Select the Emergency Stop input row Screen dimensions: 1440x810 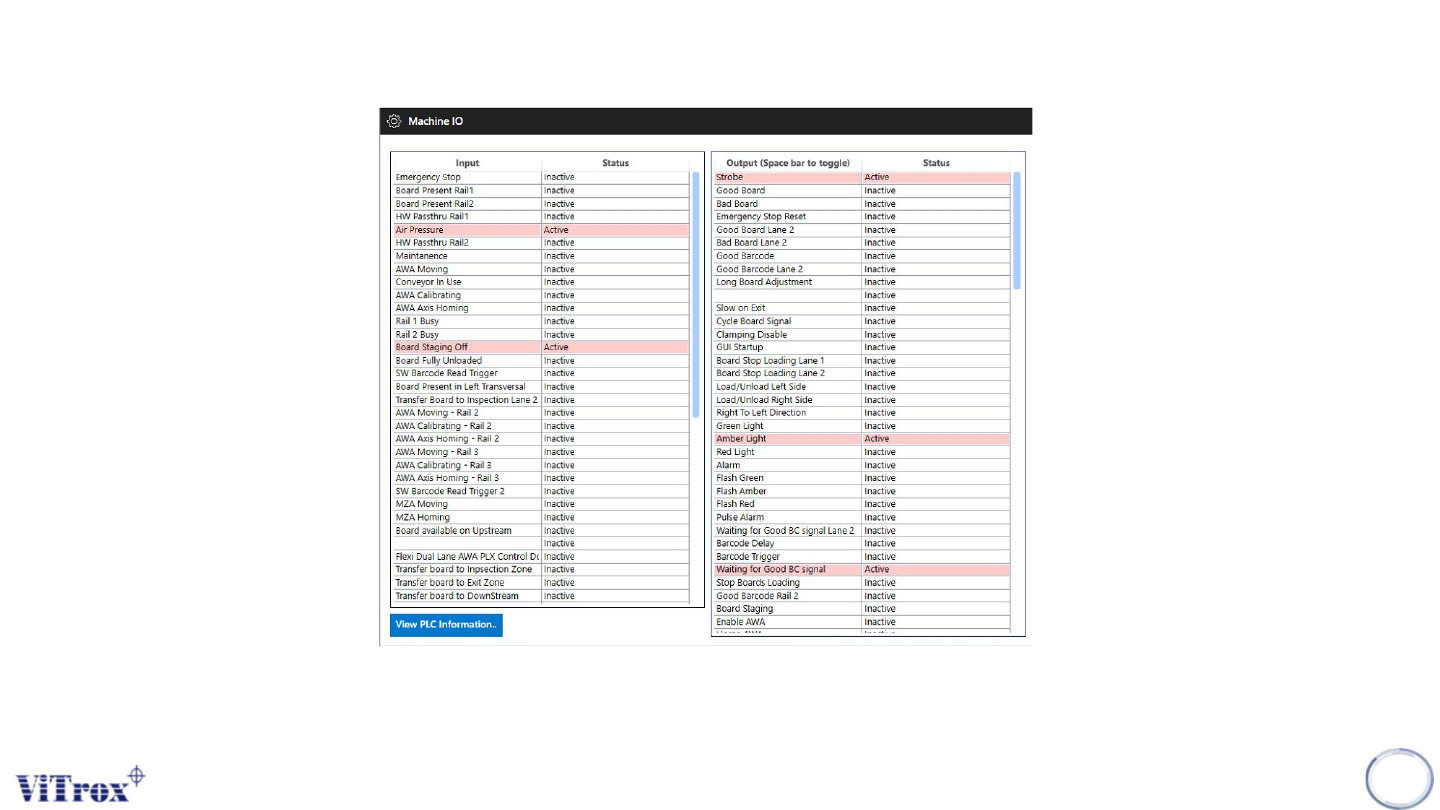click(541, 177)
